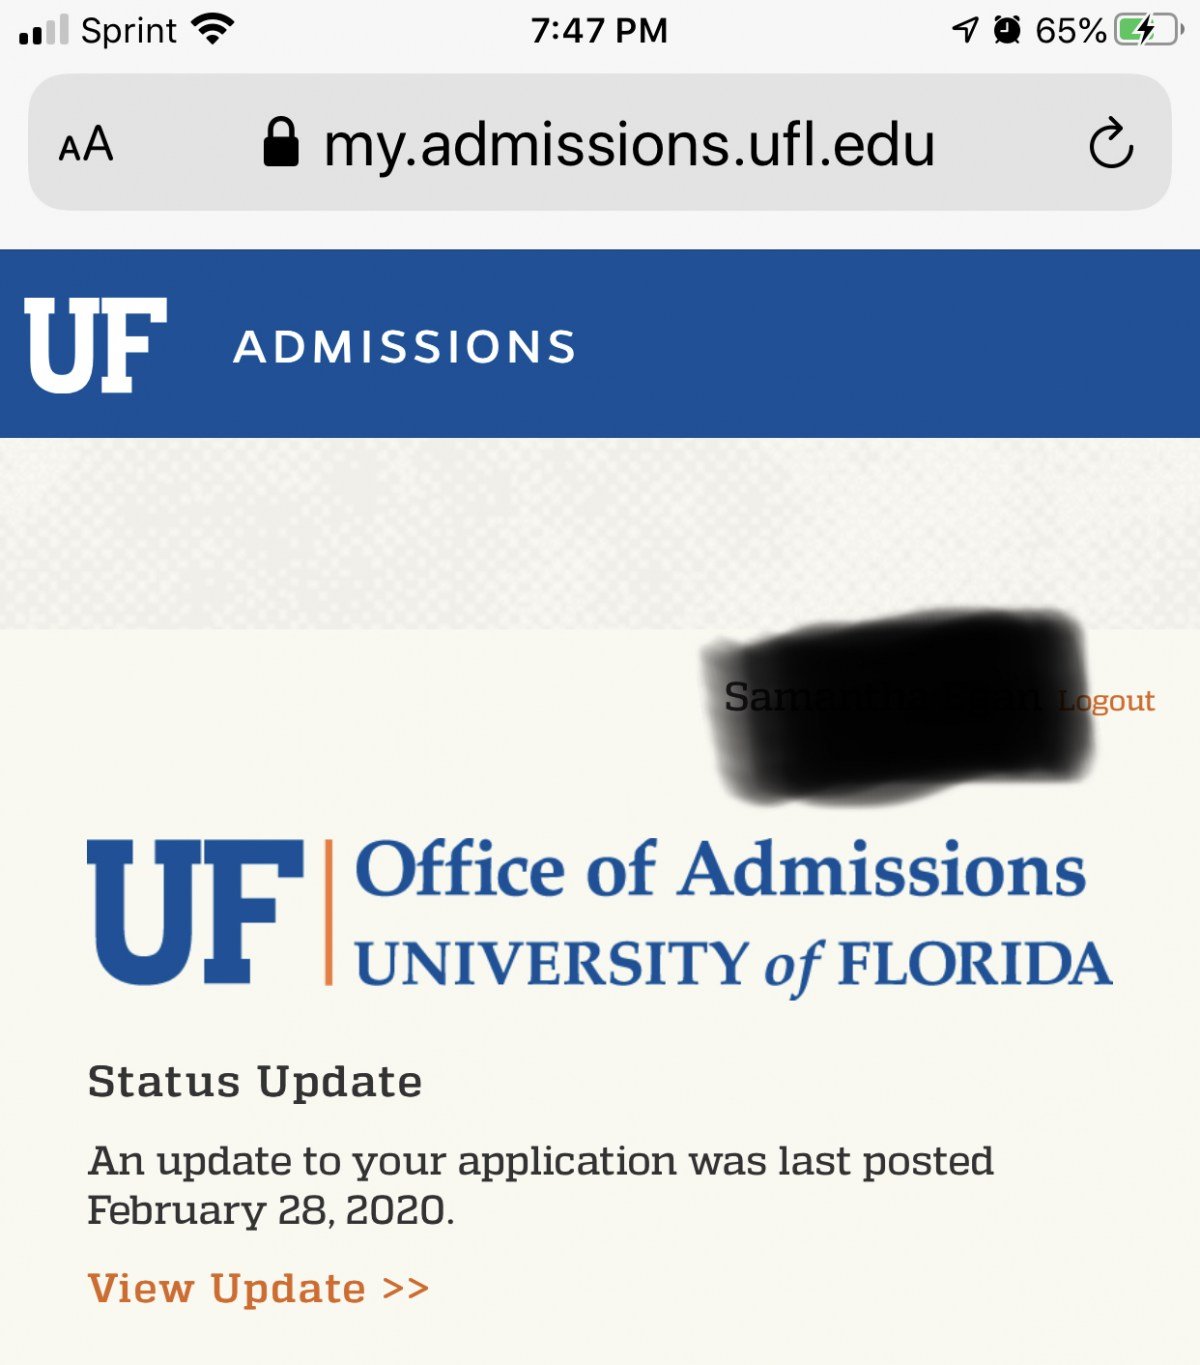Select the Status Update heading
Image resolution: width=1200 pixels, height=1365 pixels.
point(255,1082)
